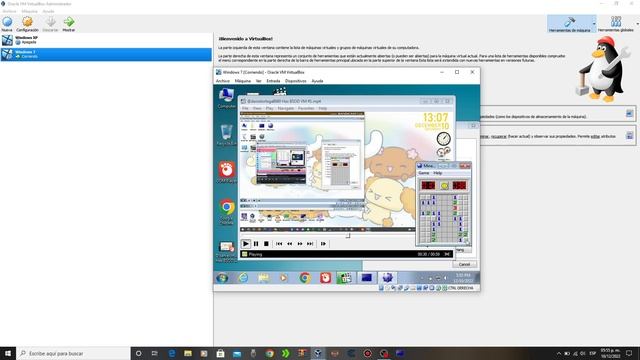
Task: Click Recycle Bin icon on VM desktop
Action: pos(226,135)
